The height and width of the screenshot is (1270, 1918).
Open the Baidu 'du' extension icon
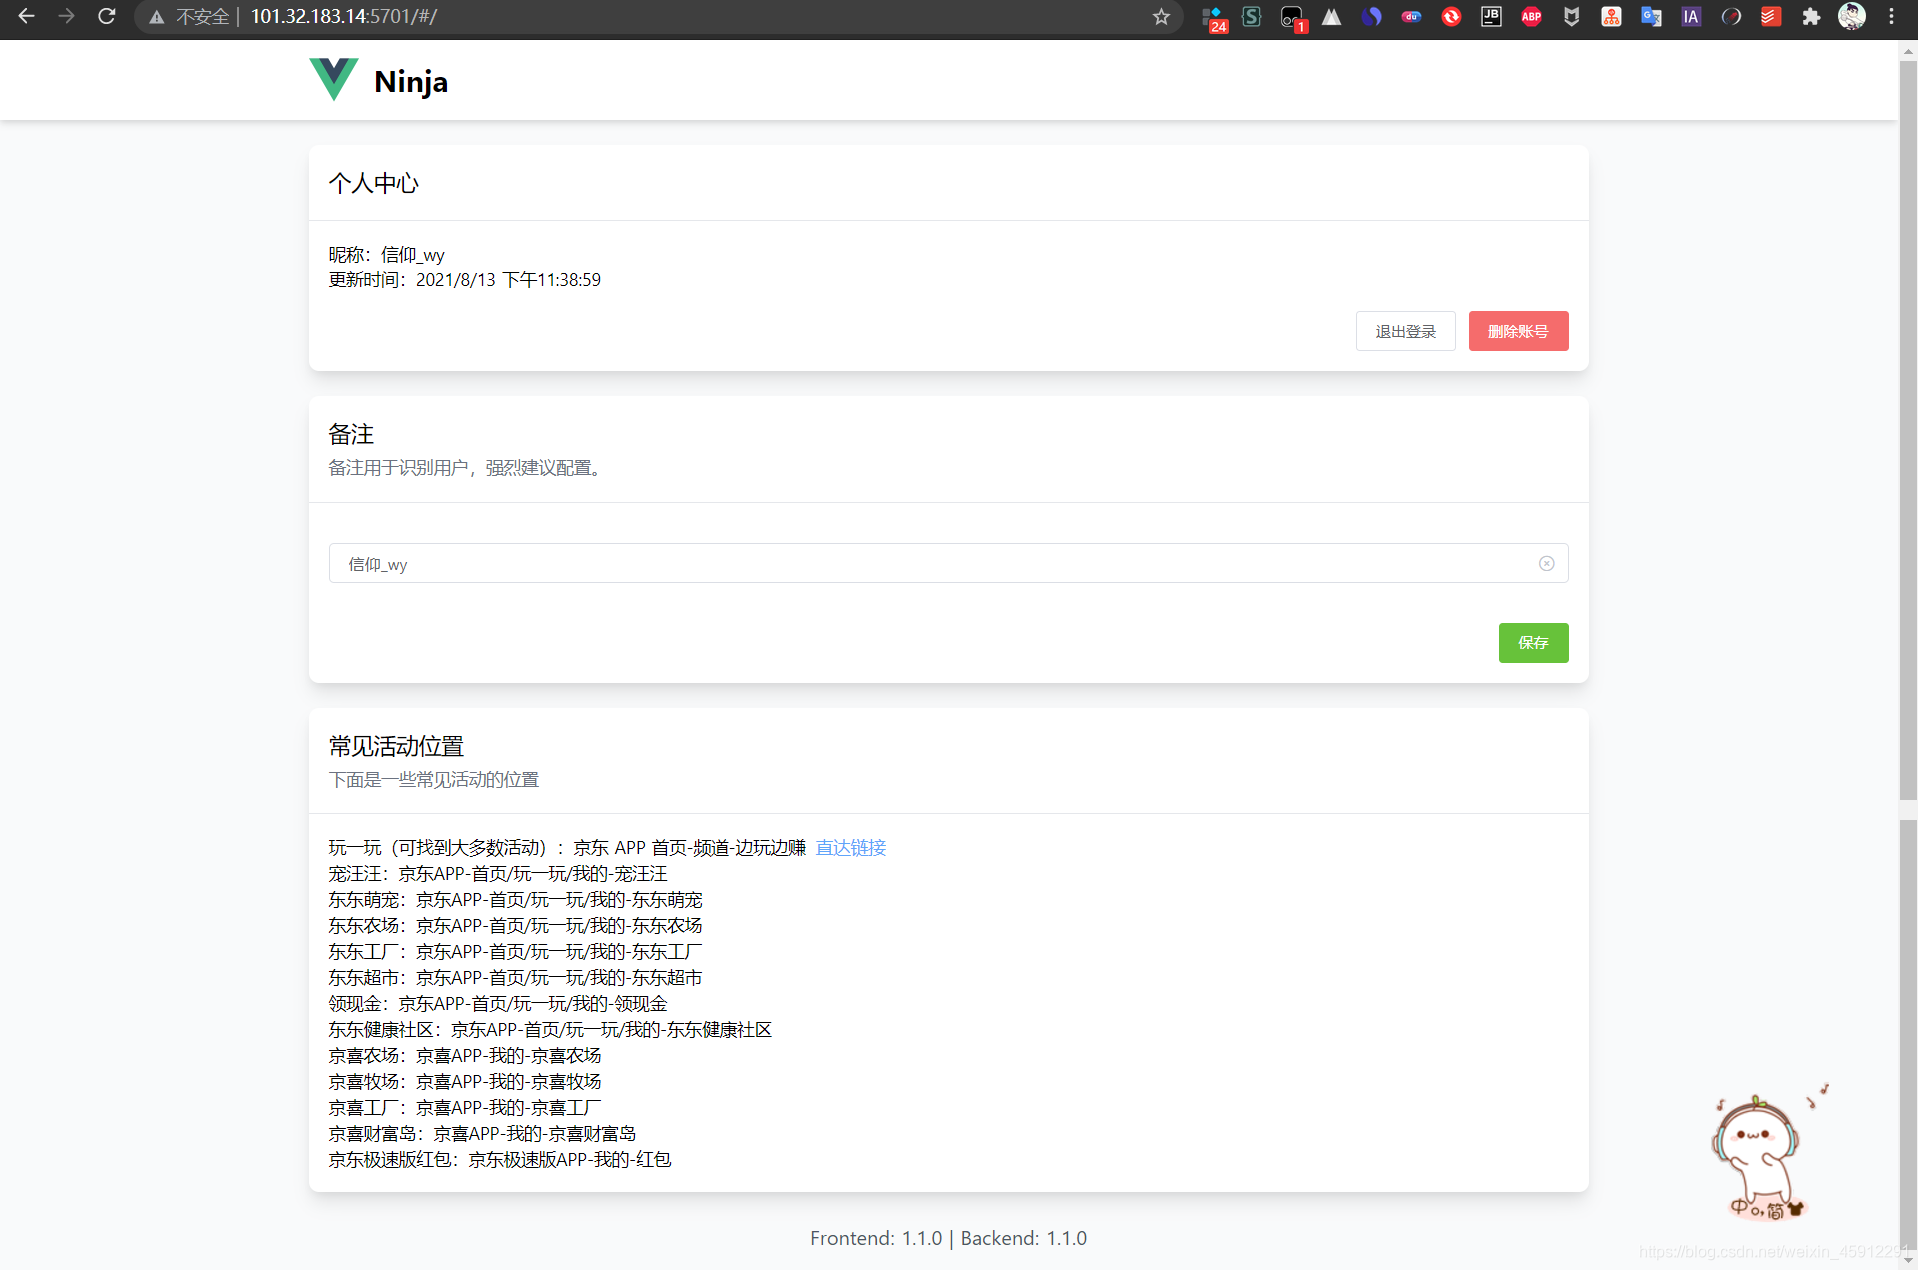(1411, 17)
